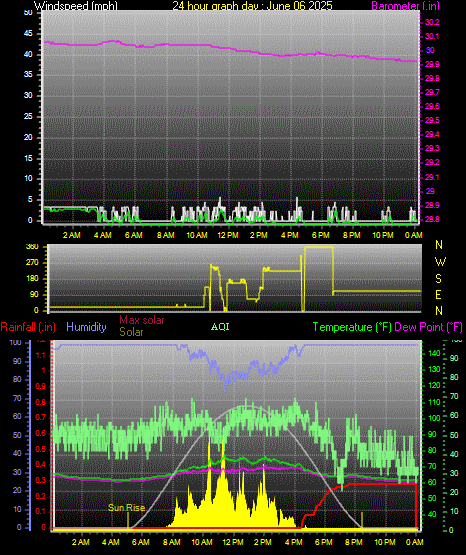Click the 29.5 barometer axis label
Viewport: 466px width, 555px height.
tap(432, 120)
